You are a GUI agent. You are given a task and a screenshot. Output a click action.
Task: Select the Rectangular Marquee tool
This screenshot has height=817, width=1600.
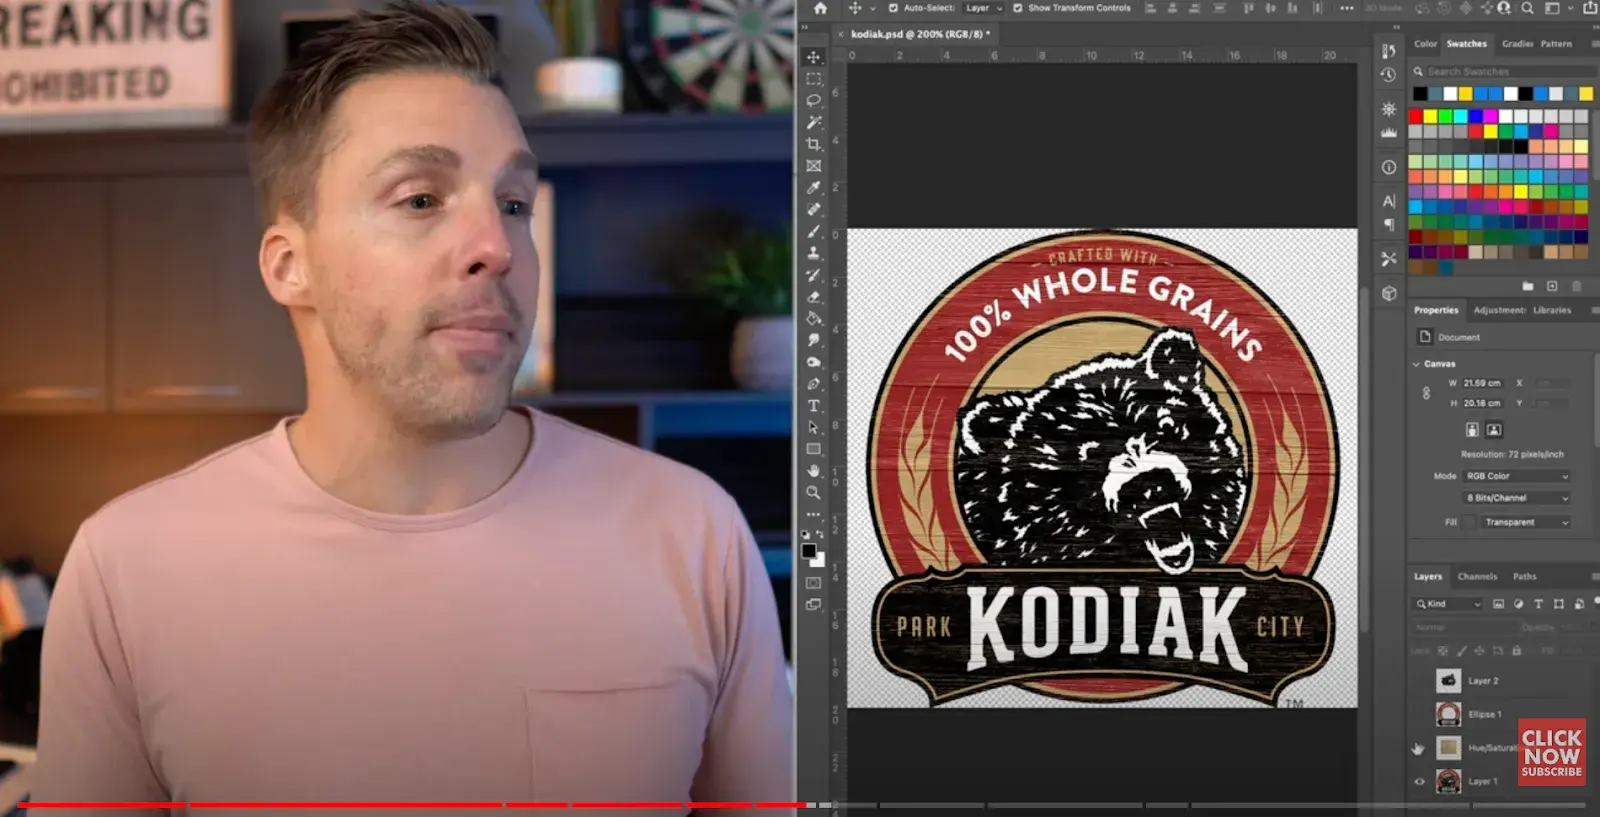click(813, 78)
